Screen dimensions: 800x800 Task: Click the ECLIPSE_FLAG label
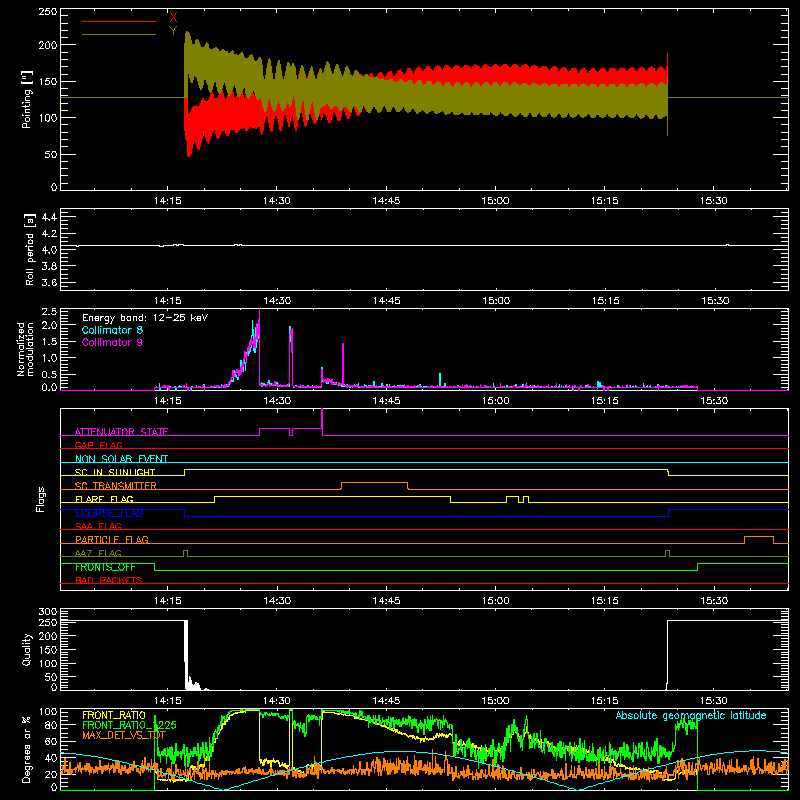click(x=109, y=513)
